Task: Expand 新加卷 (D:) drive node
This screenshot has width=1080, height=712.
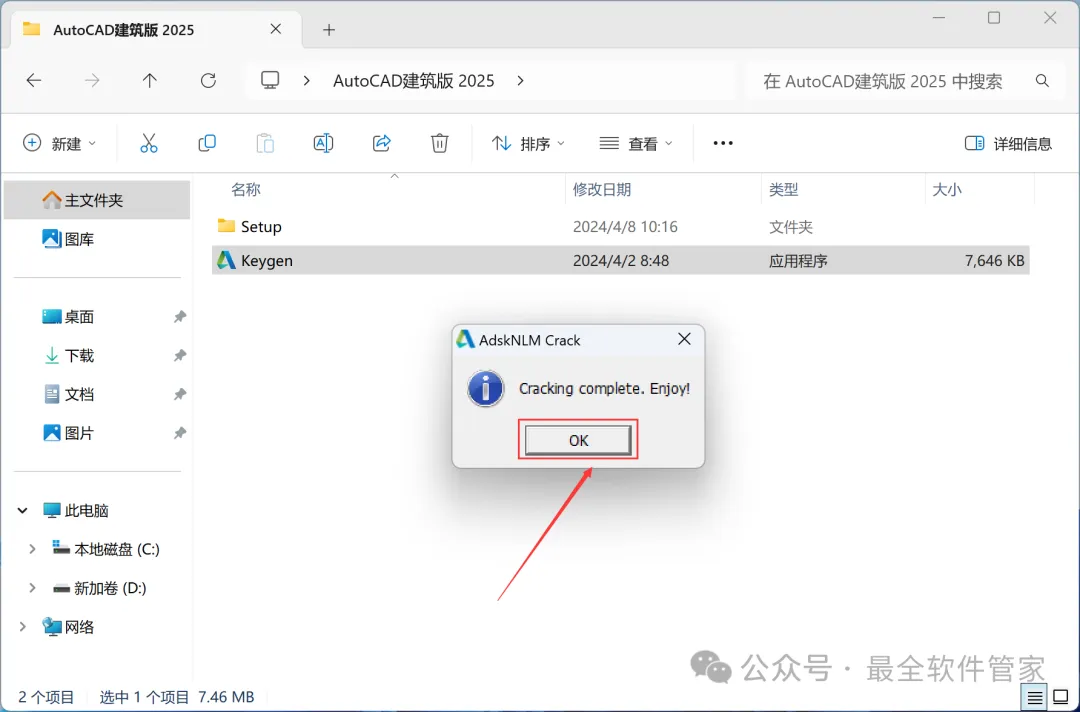Action: [32, 588]
